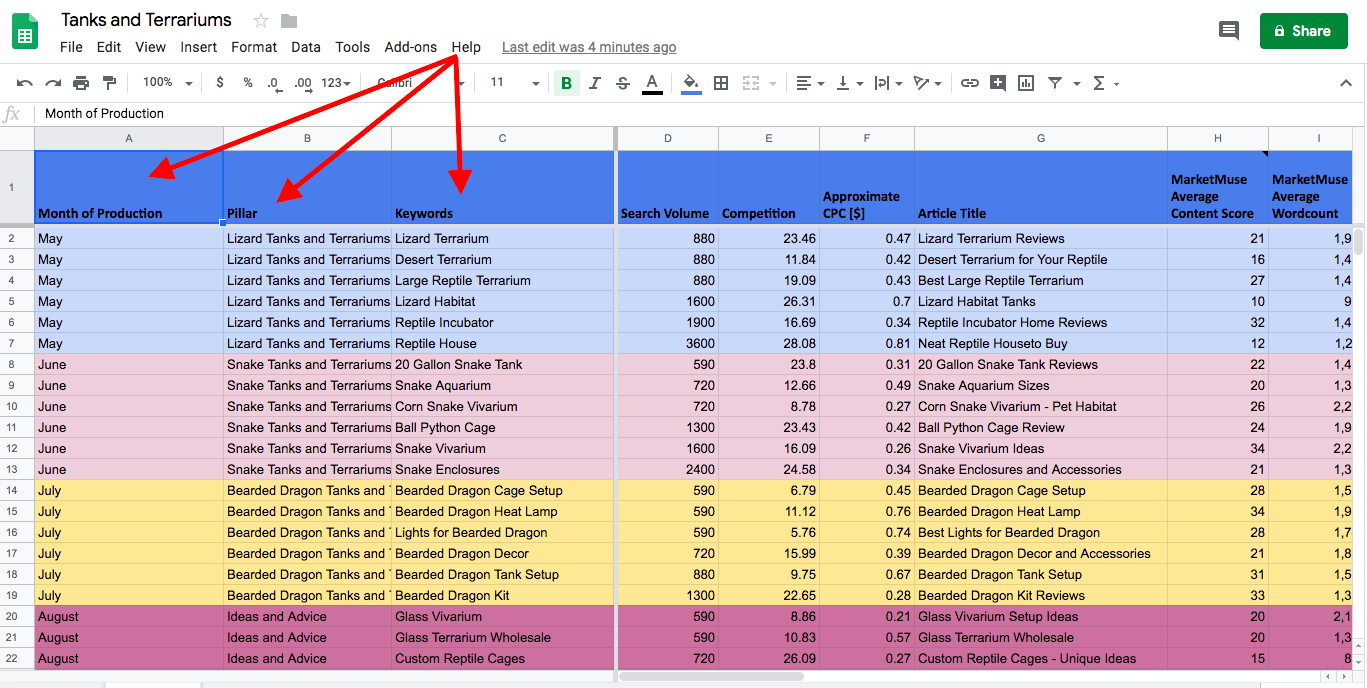Toggle bold formatting

(x=567, y=83)
